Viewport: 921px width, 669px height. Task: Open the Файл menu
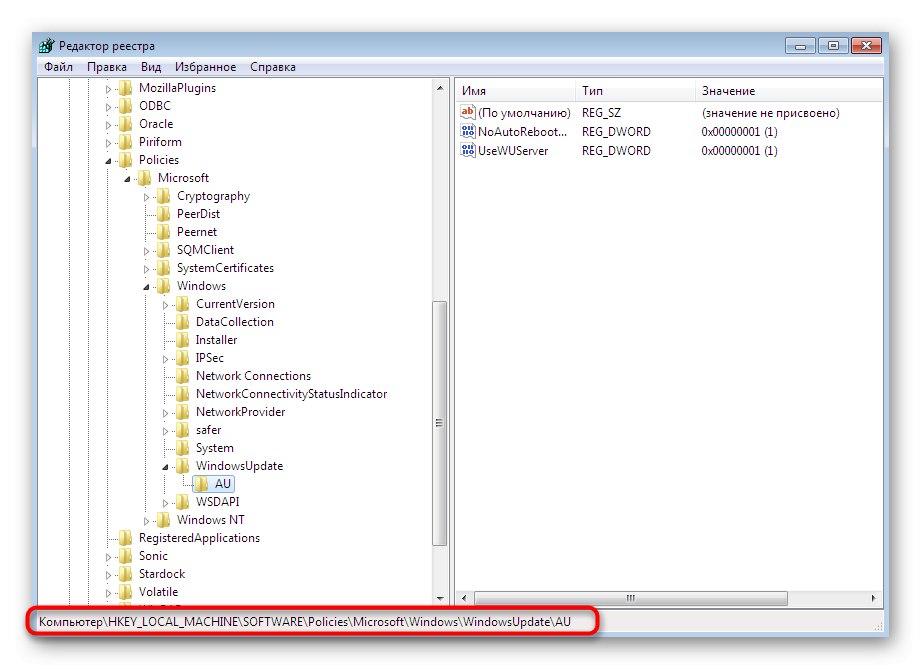[x=58, y=67]
